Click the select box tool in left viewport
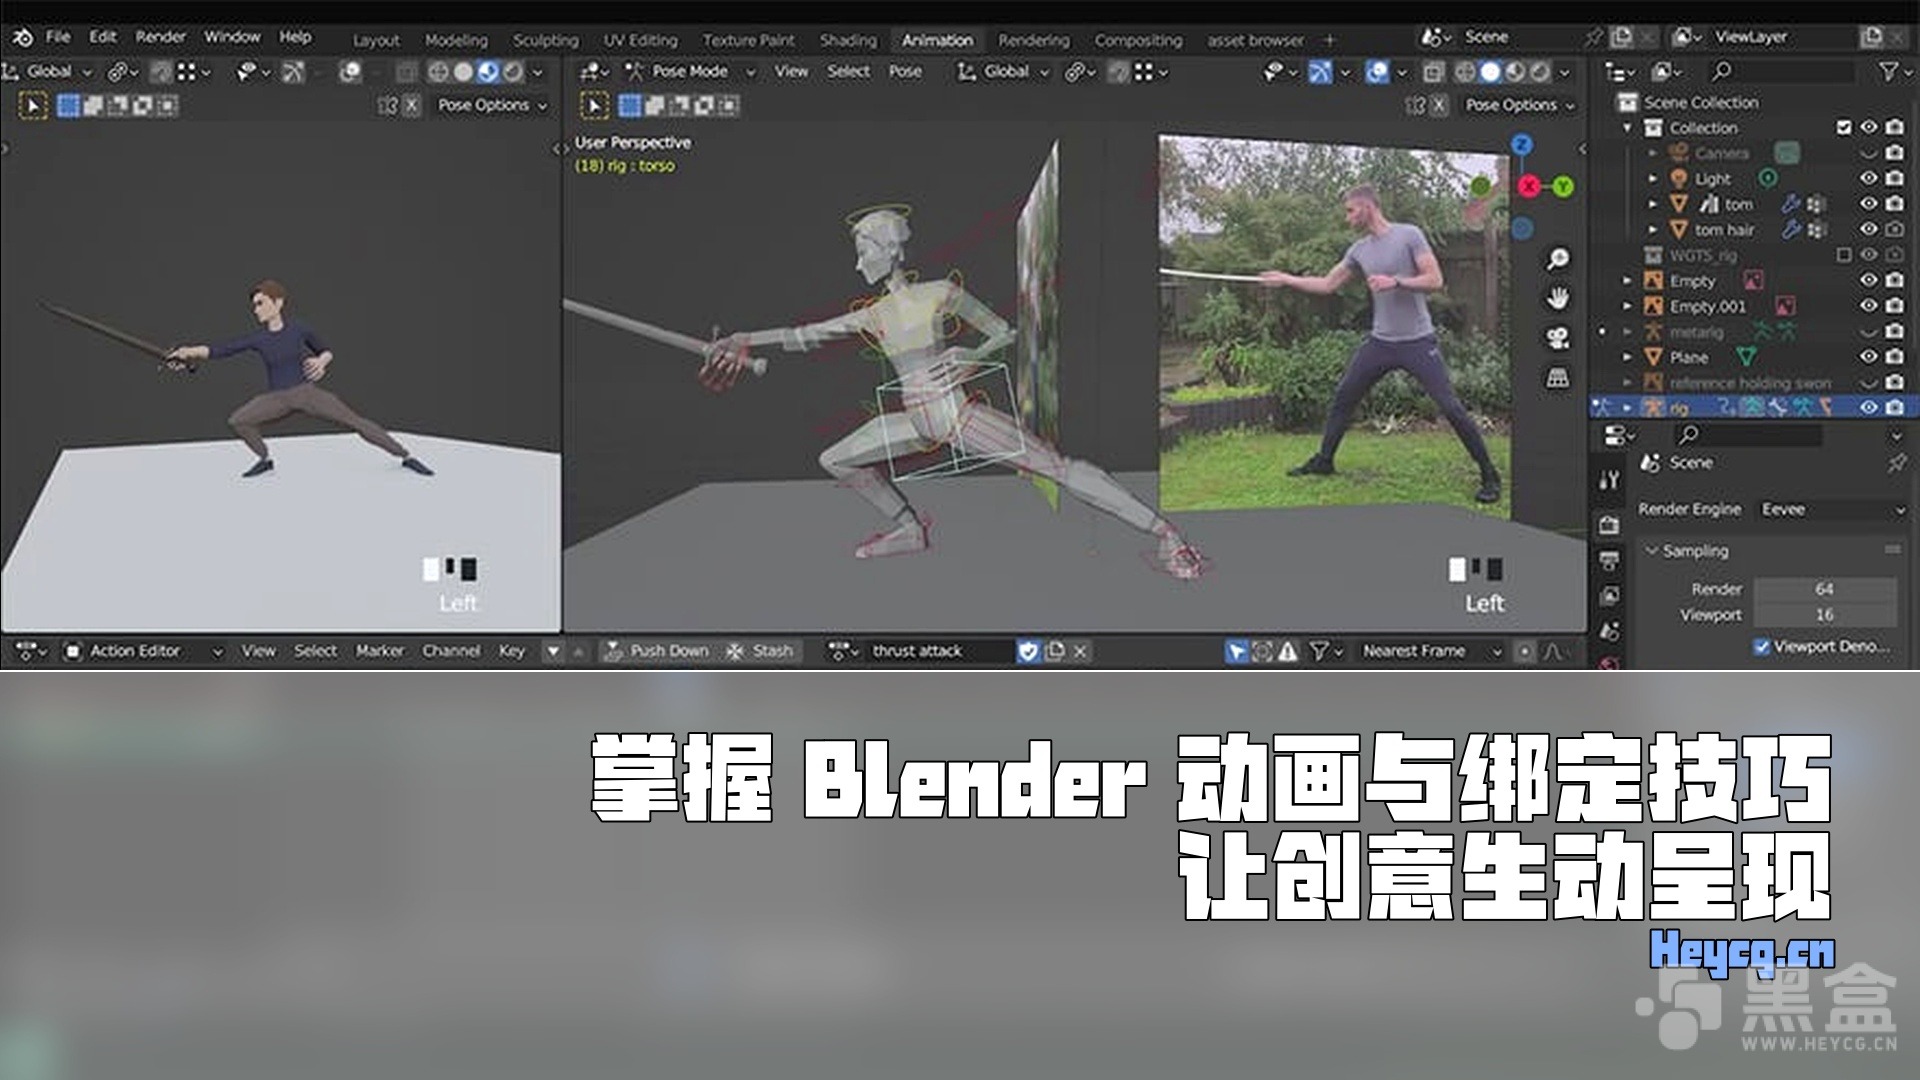Image resolution: width=1920 pixels, height=1080 pixels. pos(33,105)
